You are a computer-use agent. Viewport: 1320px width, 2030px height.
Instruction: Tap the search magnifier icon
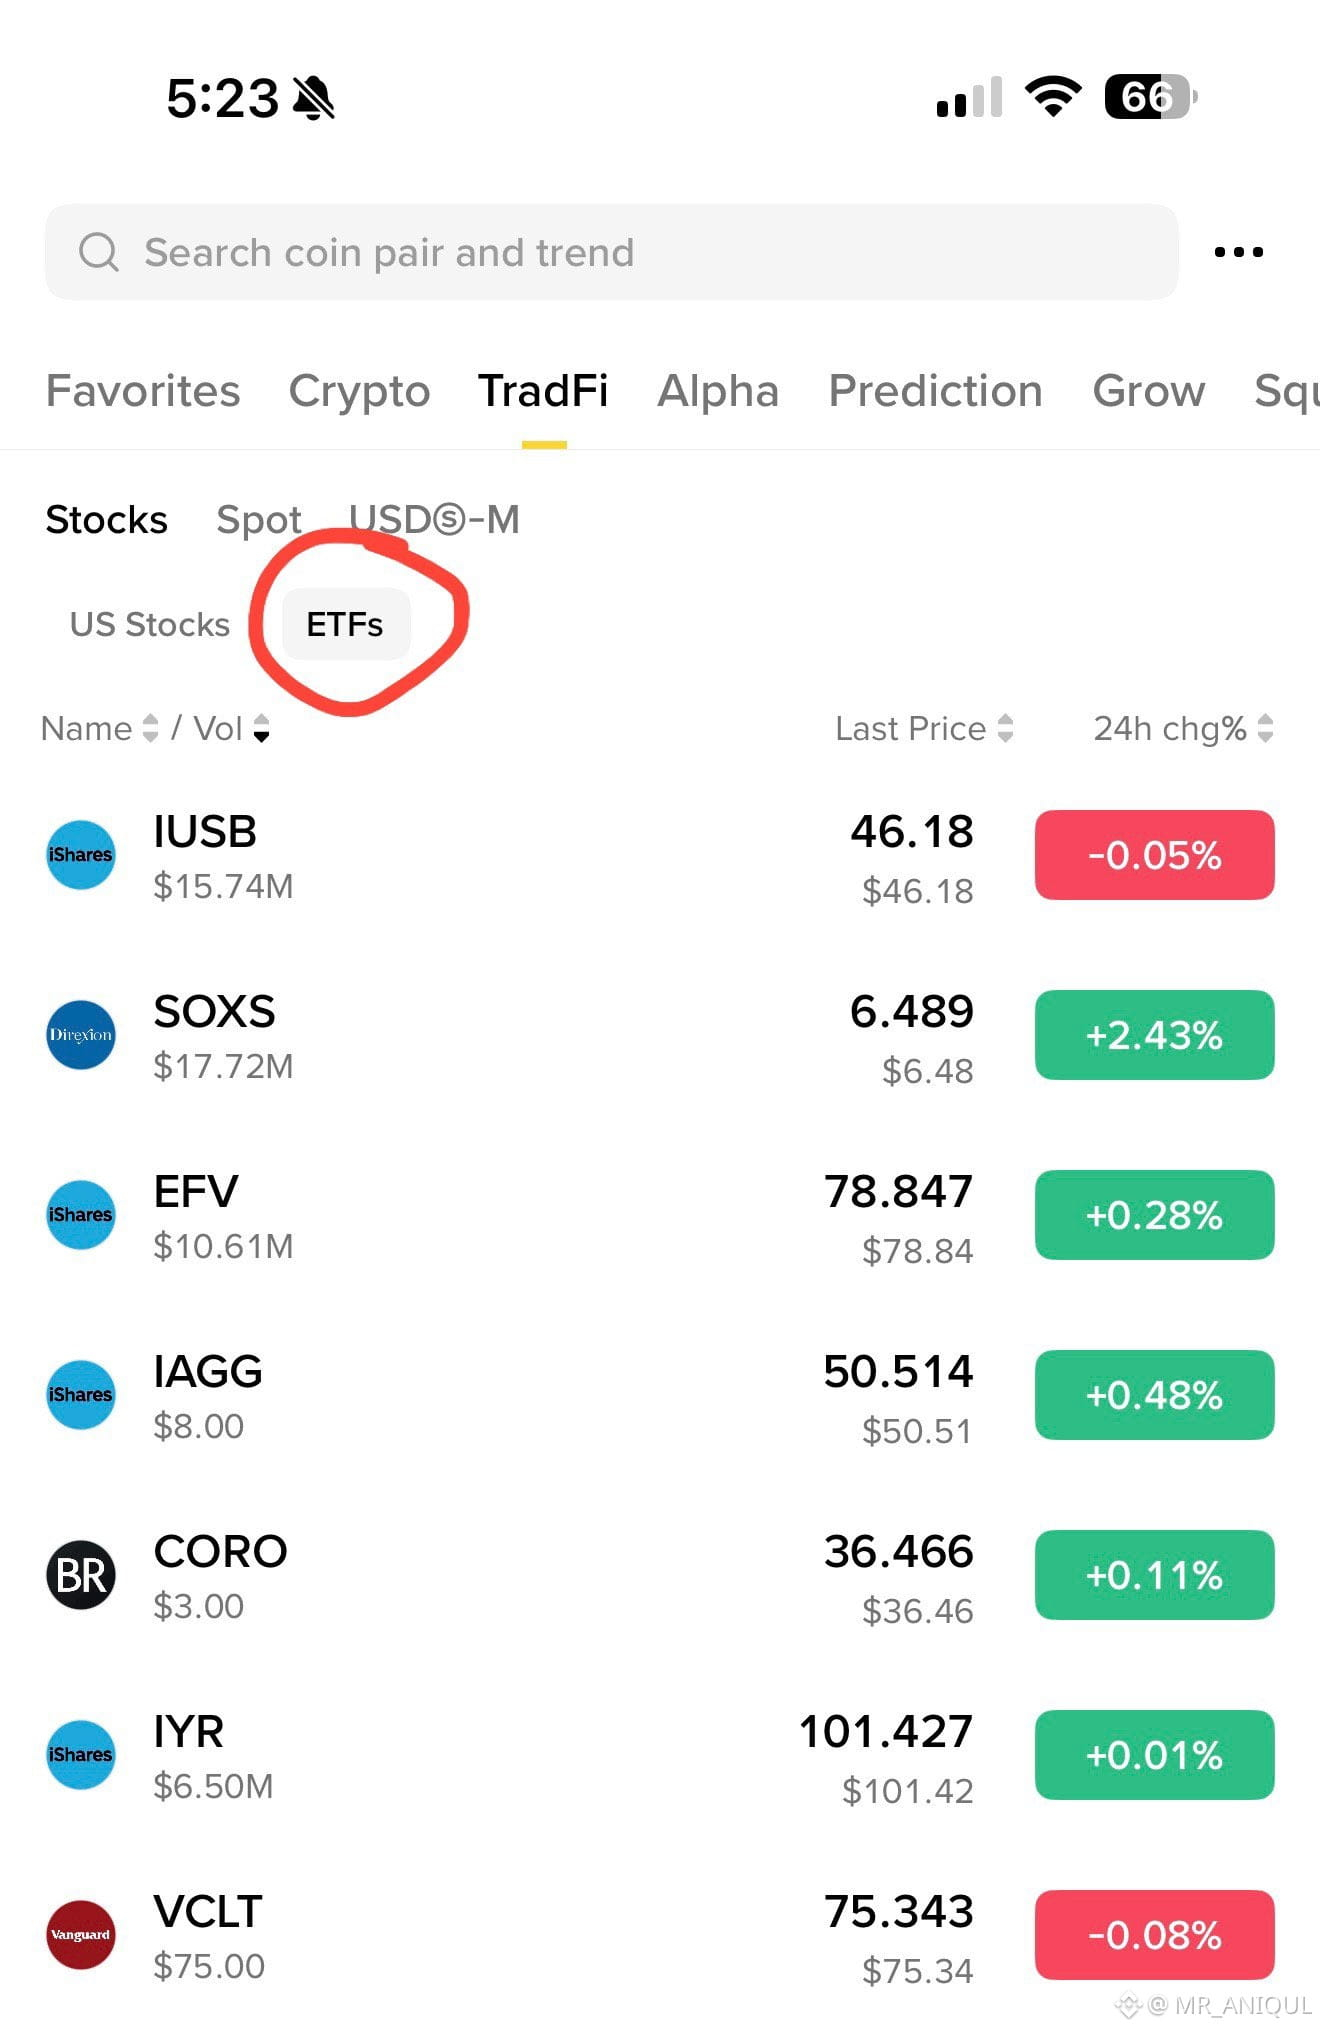99,252
